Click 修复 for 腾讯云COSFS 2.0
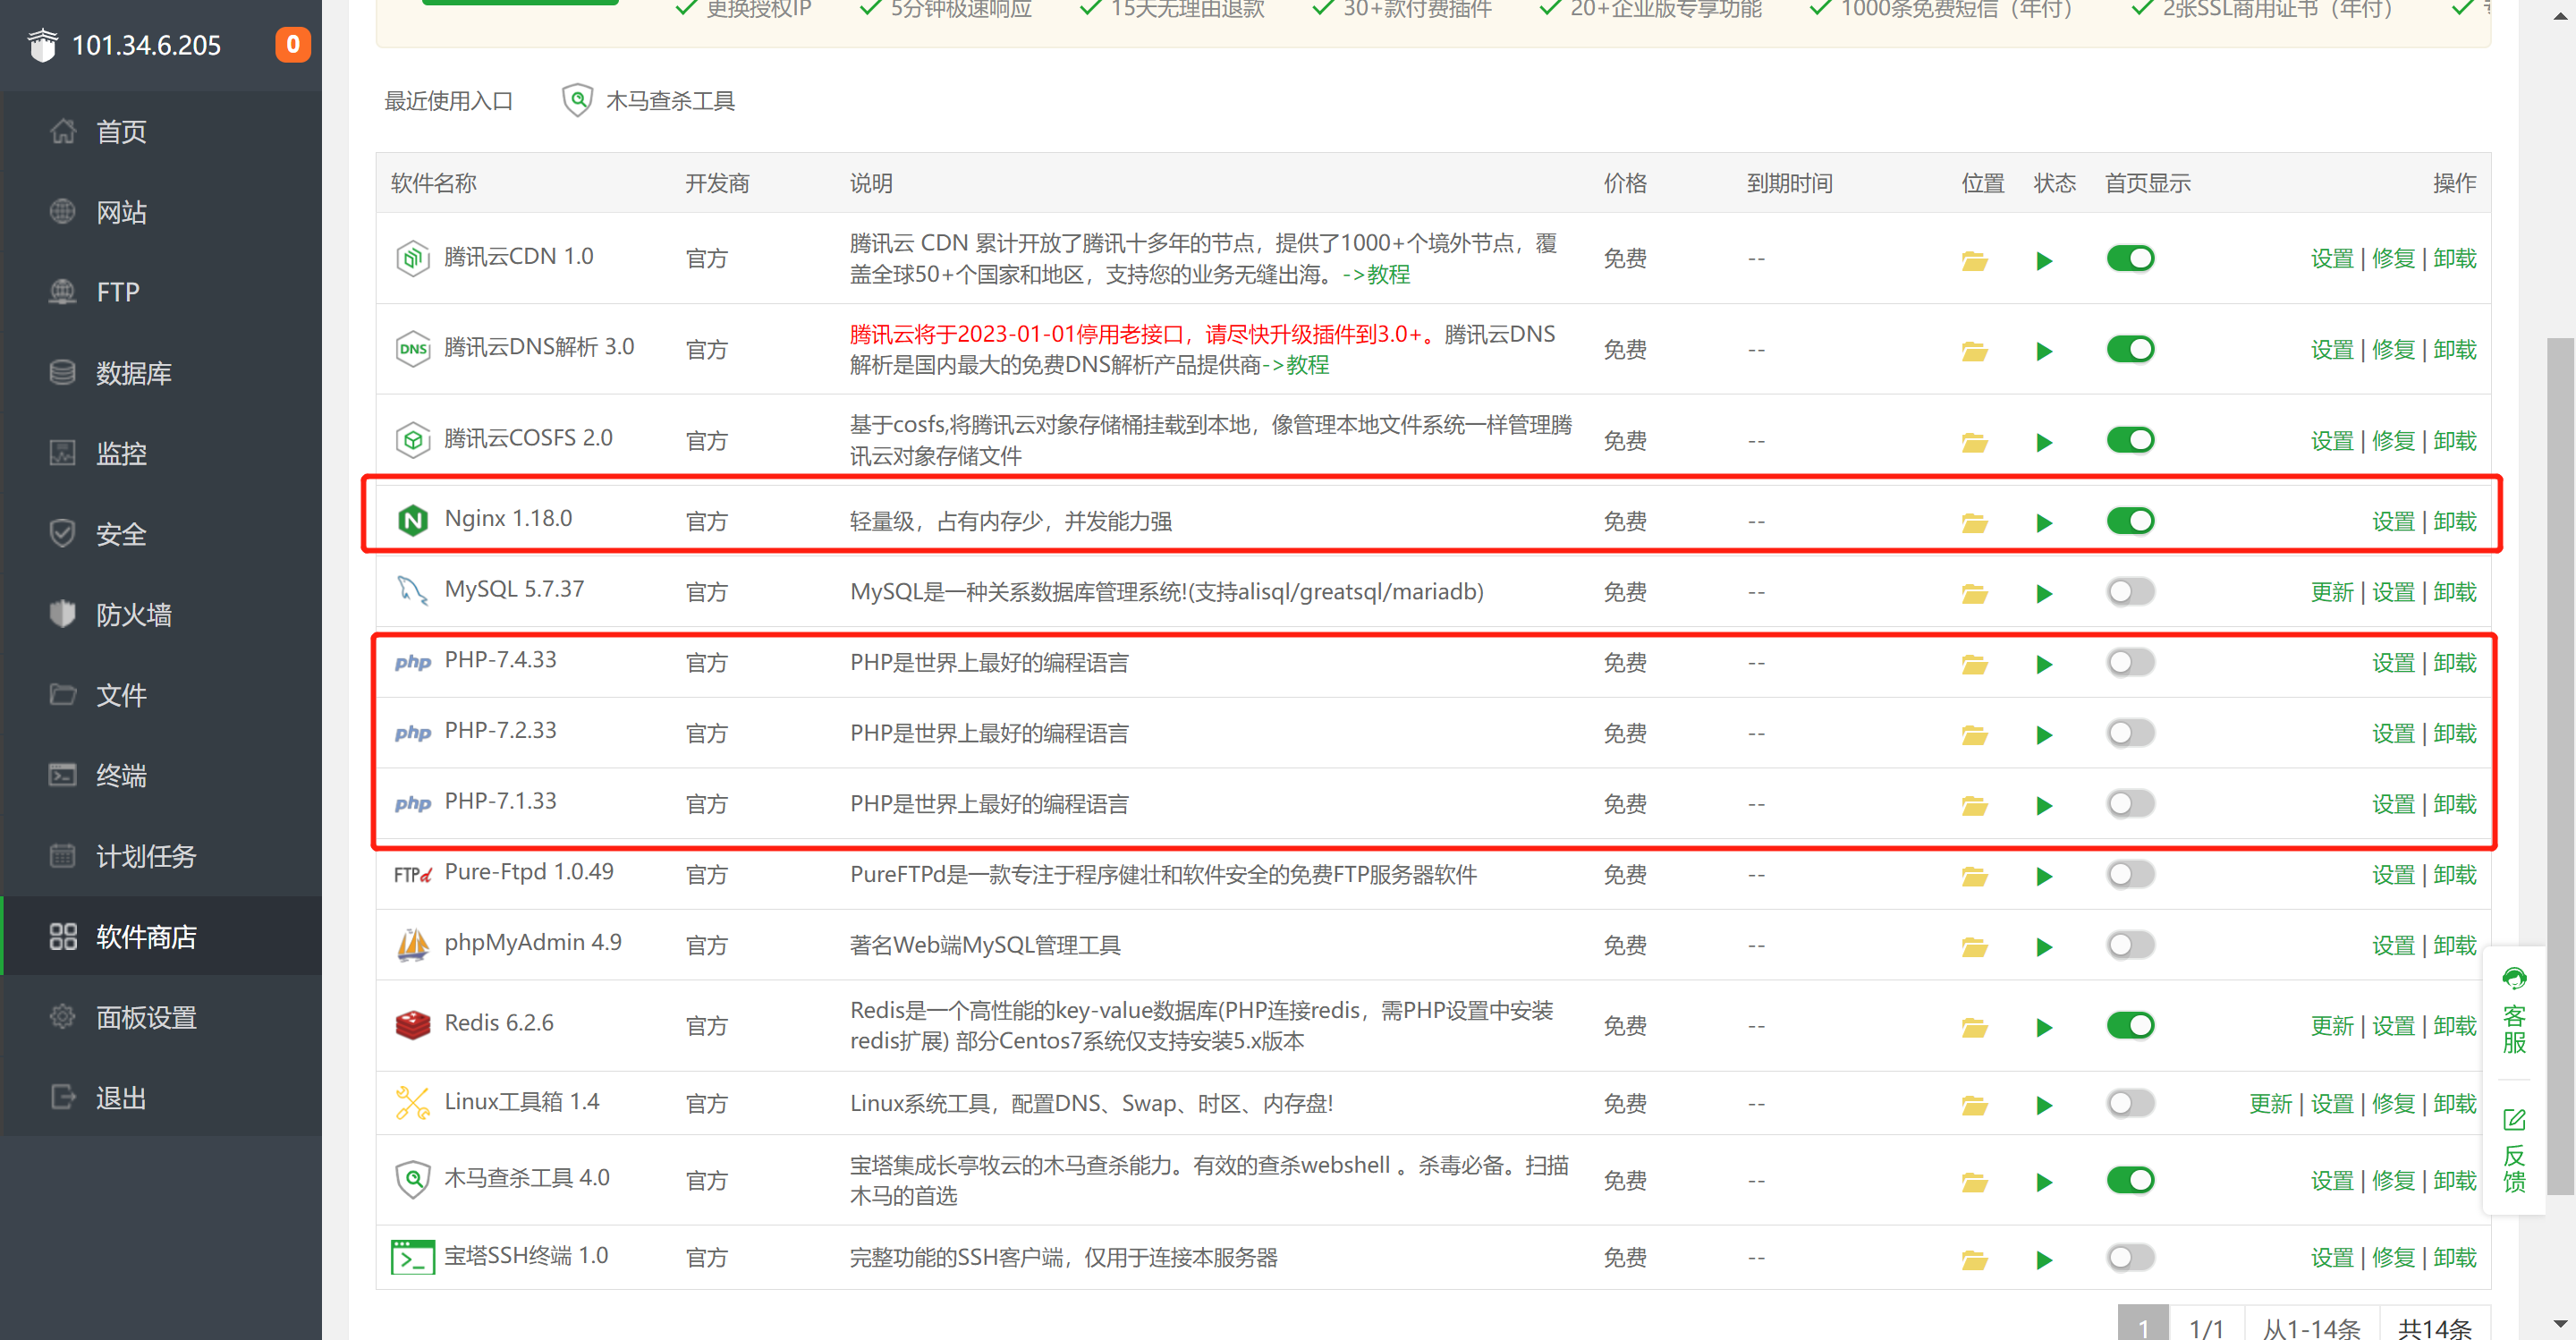Viewport: 2576px width, 1340px height. (2393, 440)
